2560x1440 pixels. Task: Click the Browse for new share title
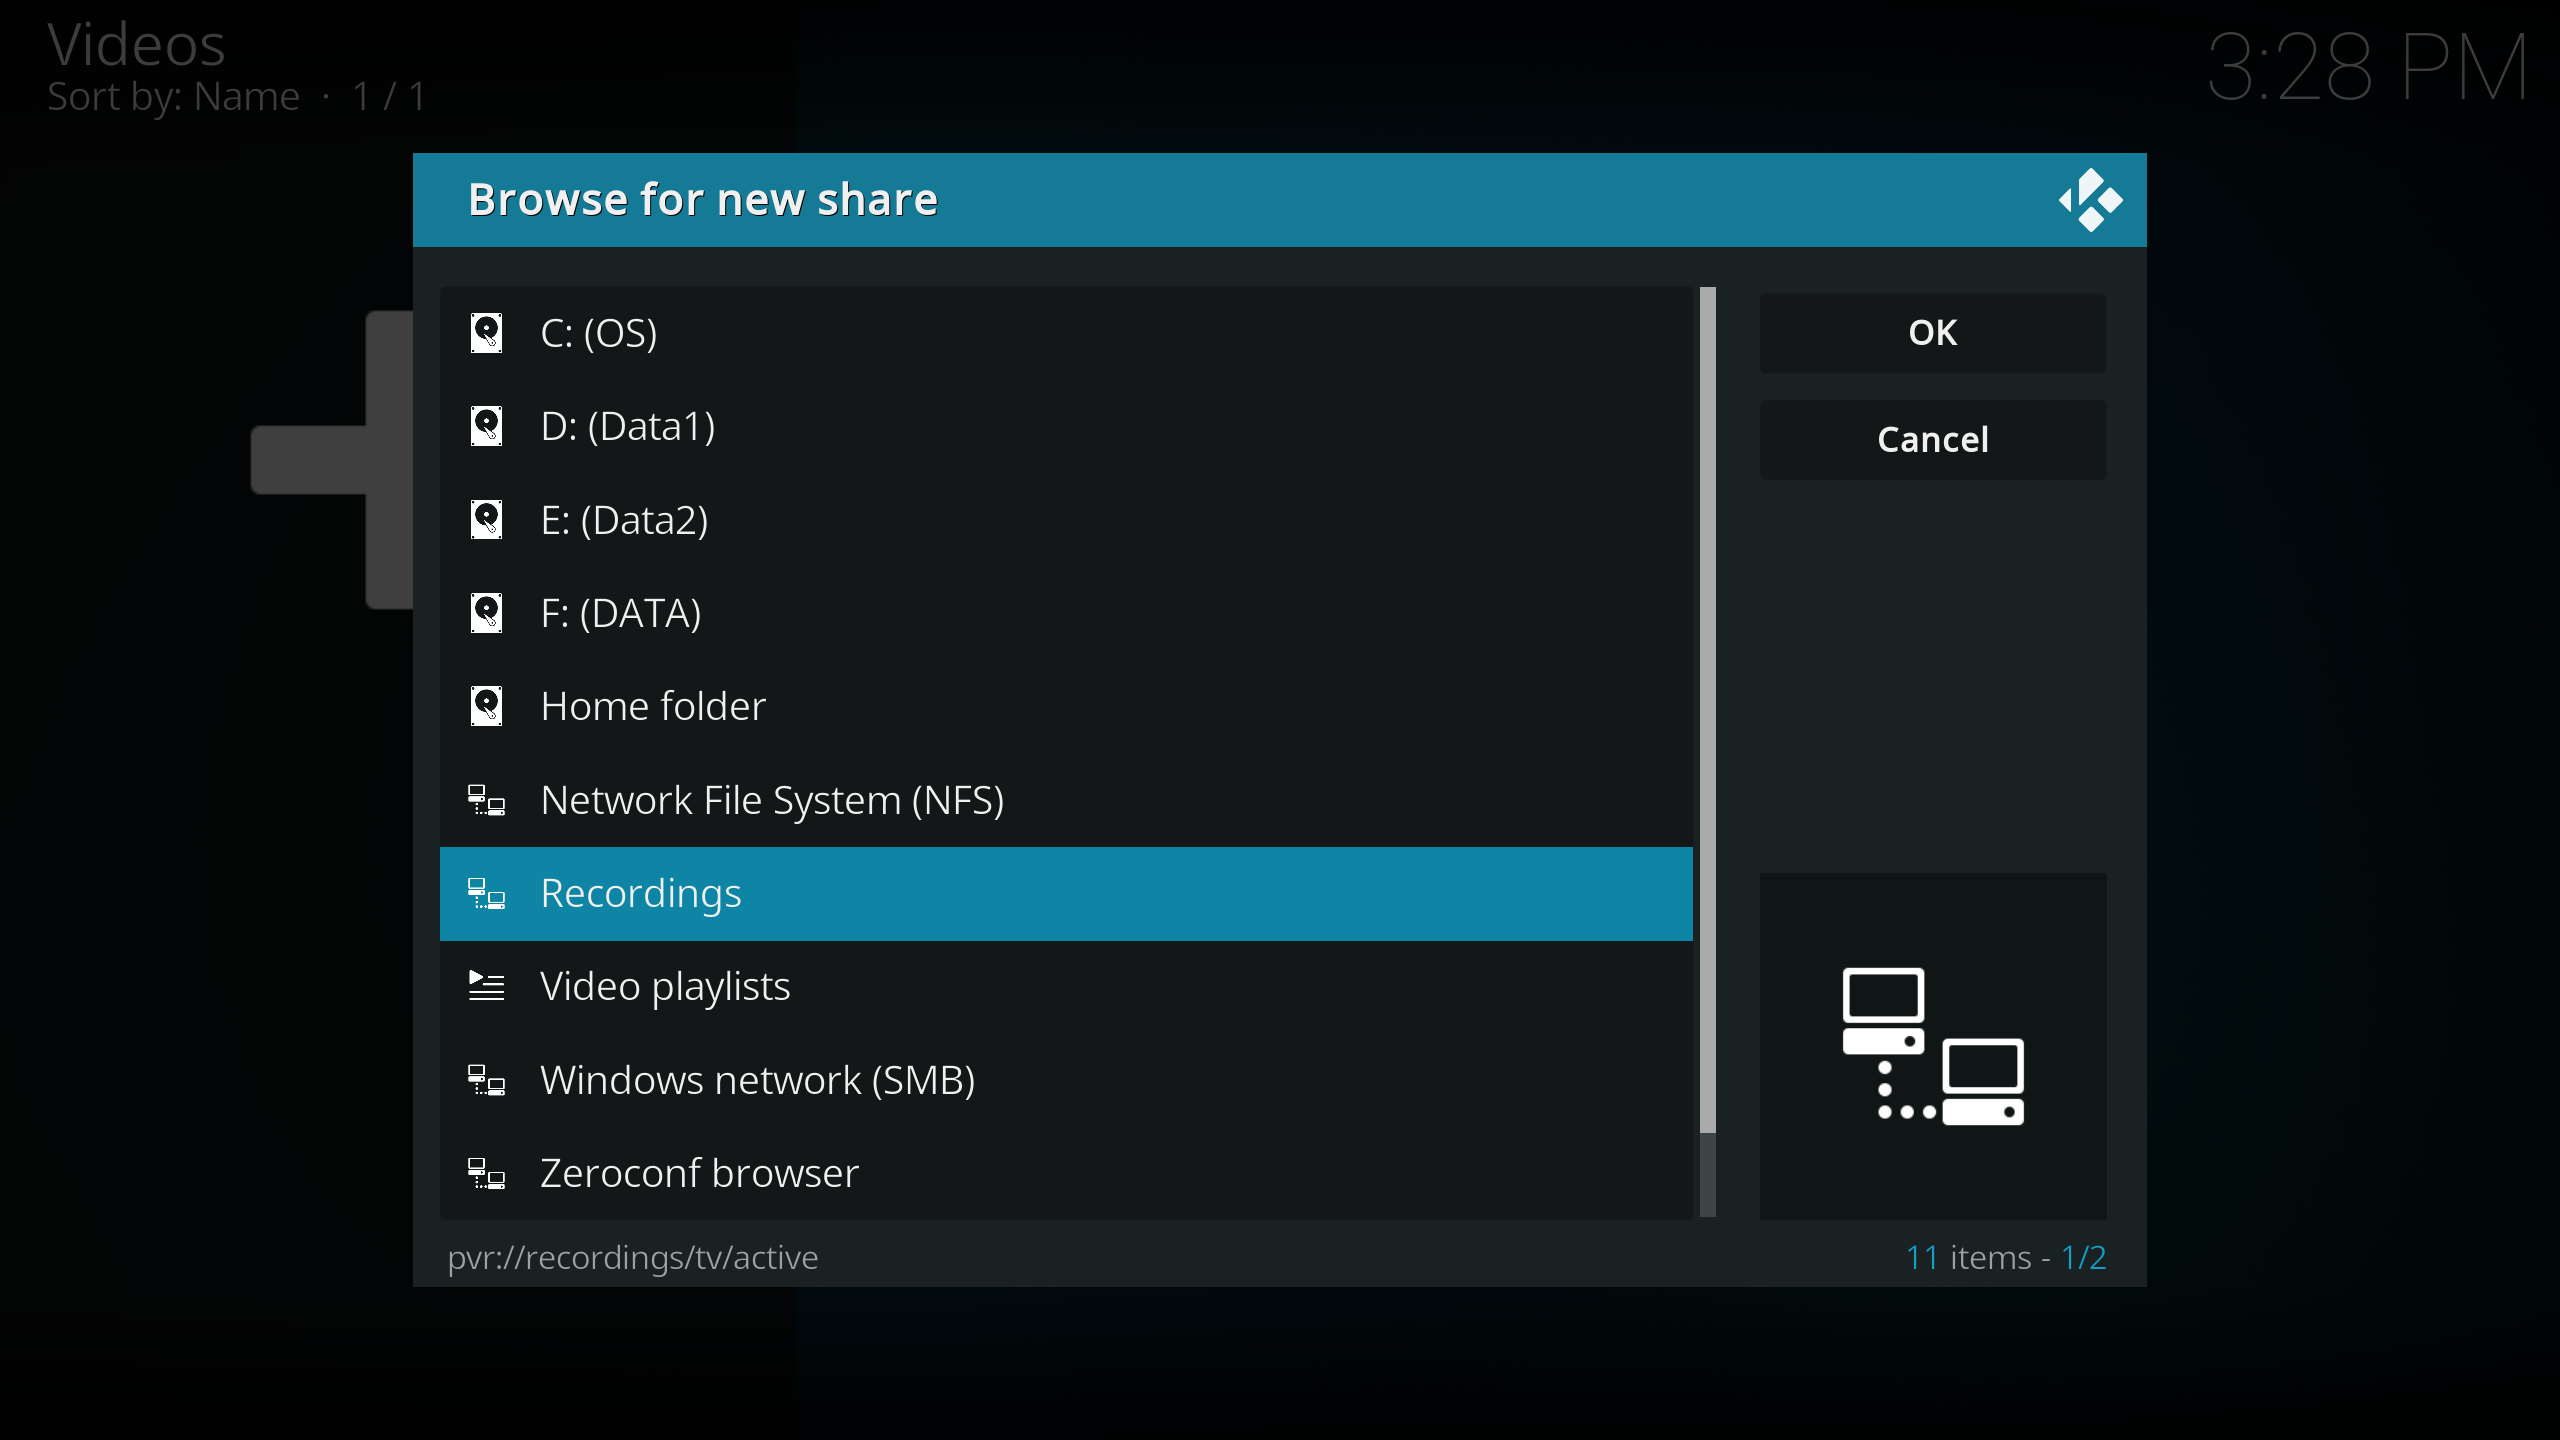[x=703, y=200]
